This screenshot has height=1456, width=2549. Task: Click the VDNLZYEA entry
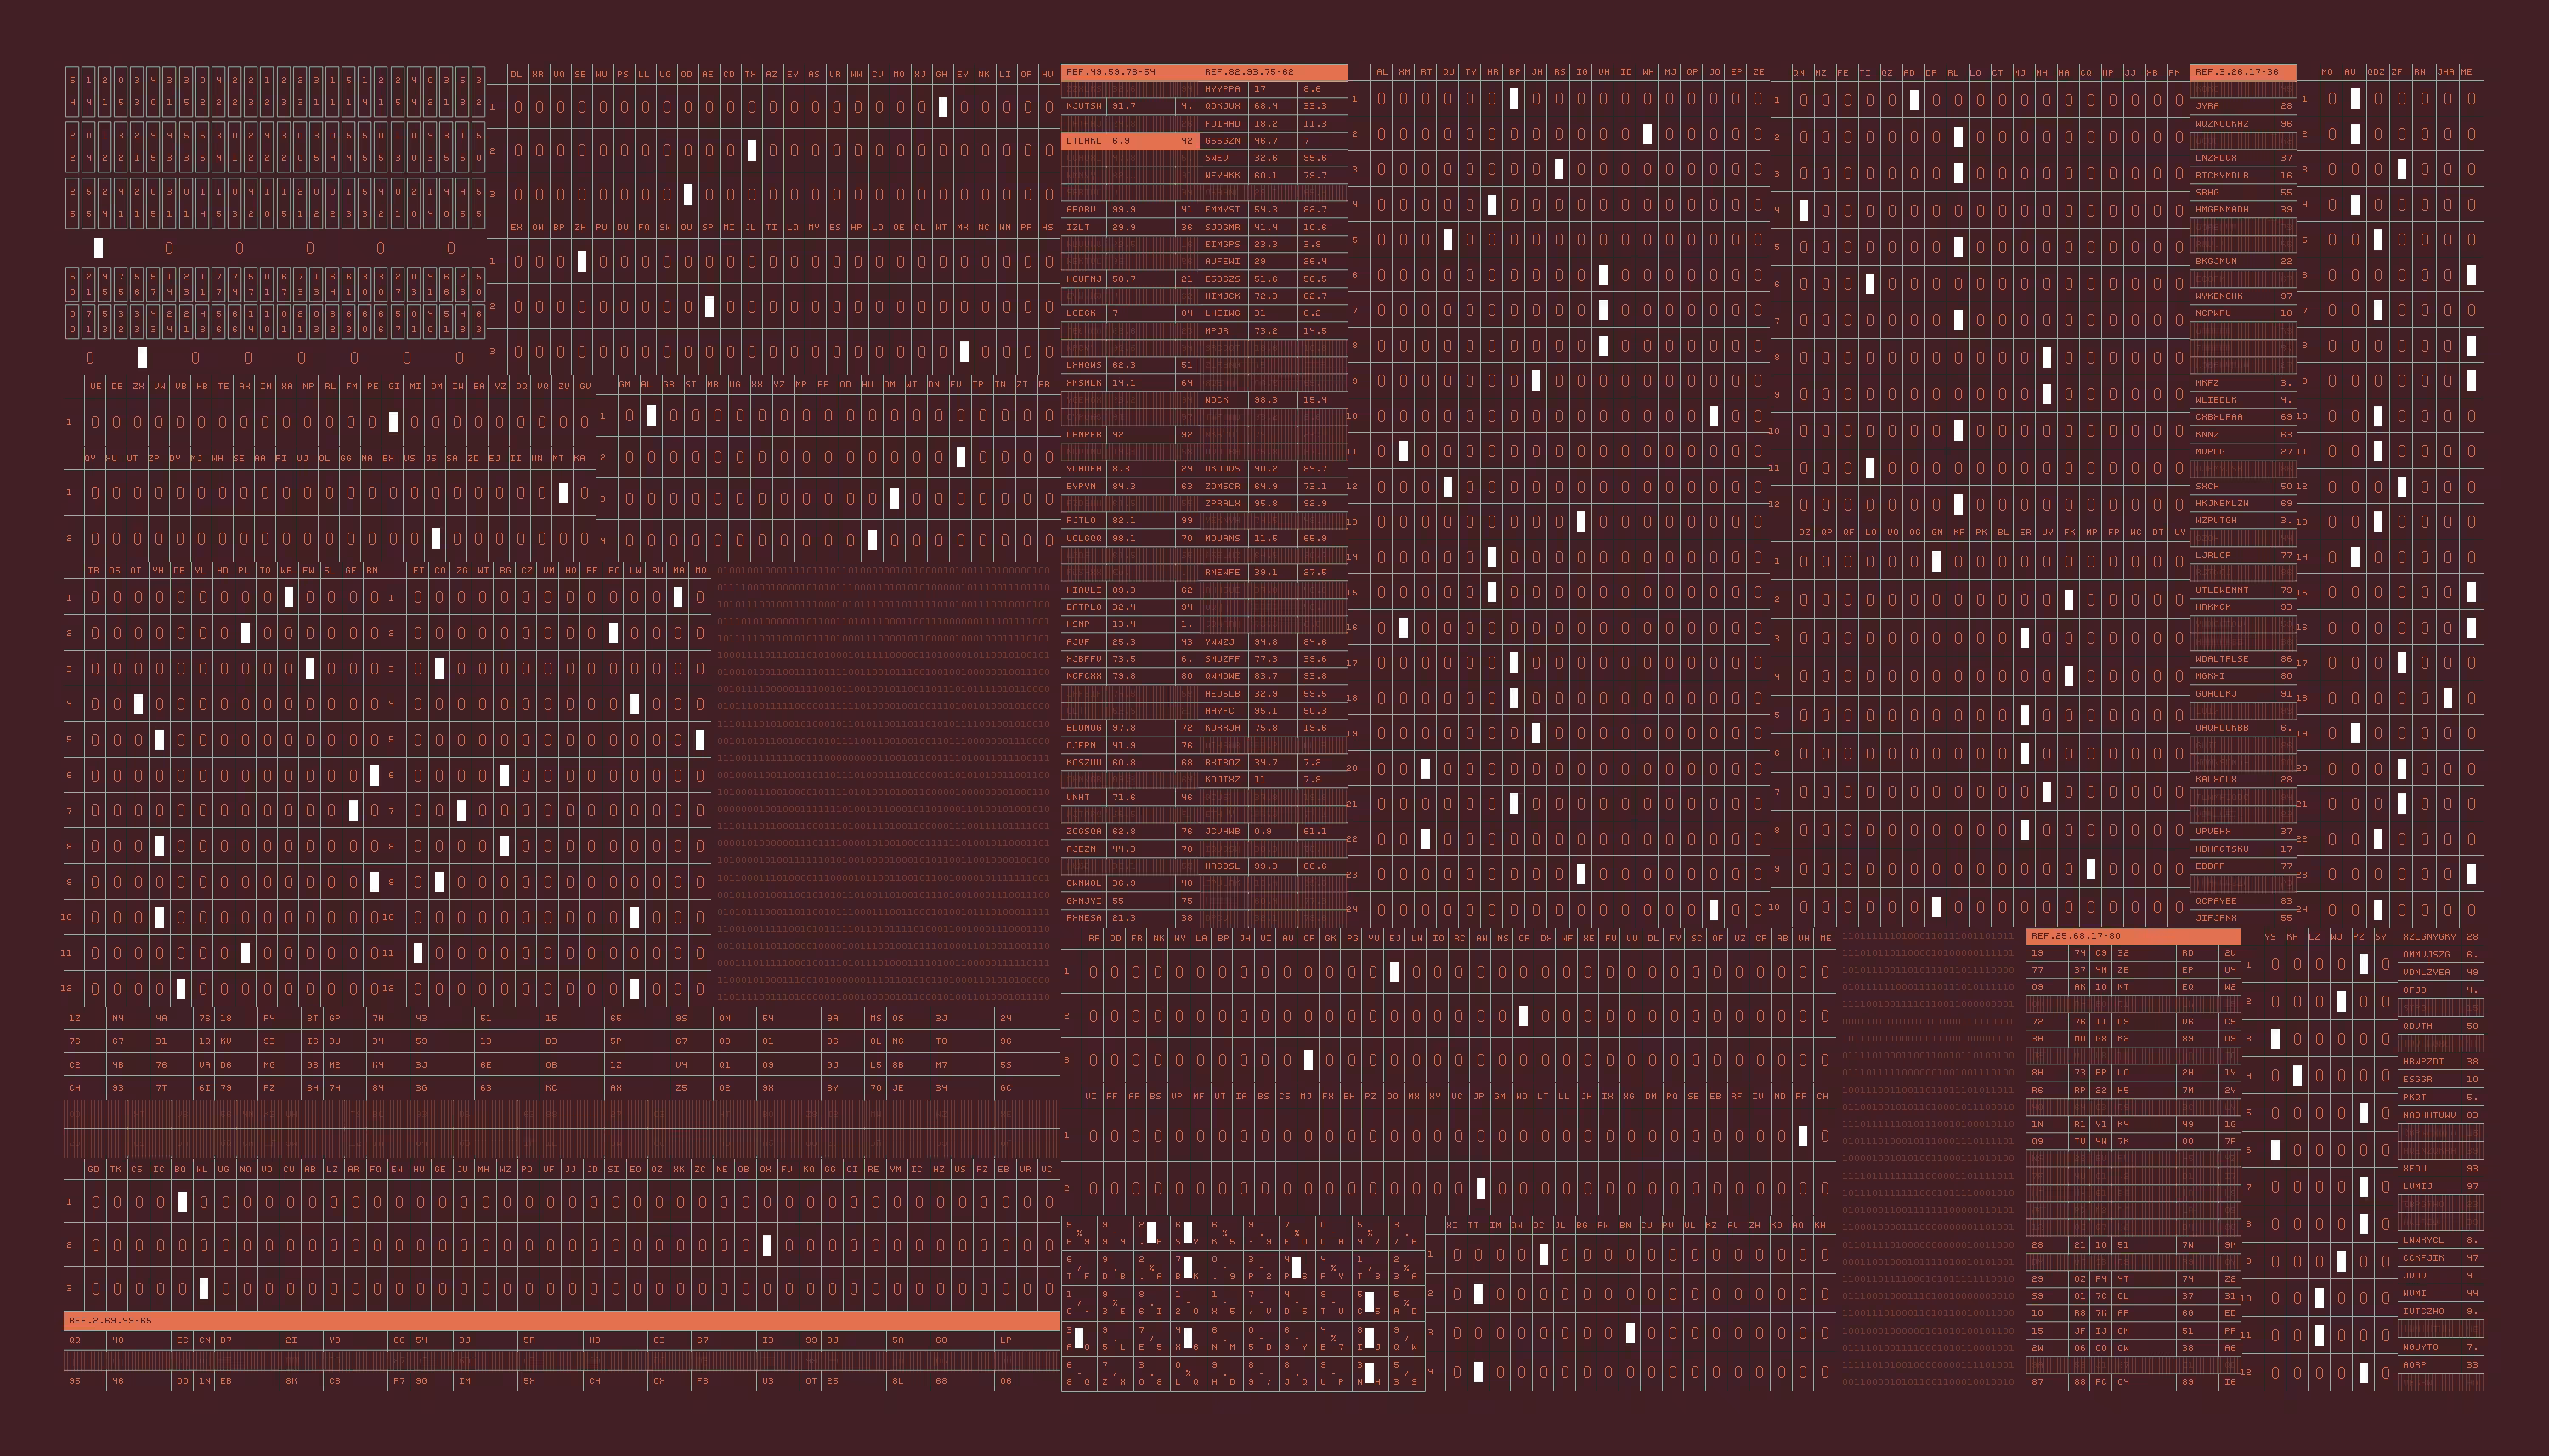click(x=2426, y=972)
